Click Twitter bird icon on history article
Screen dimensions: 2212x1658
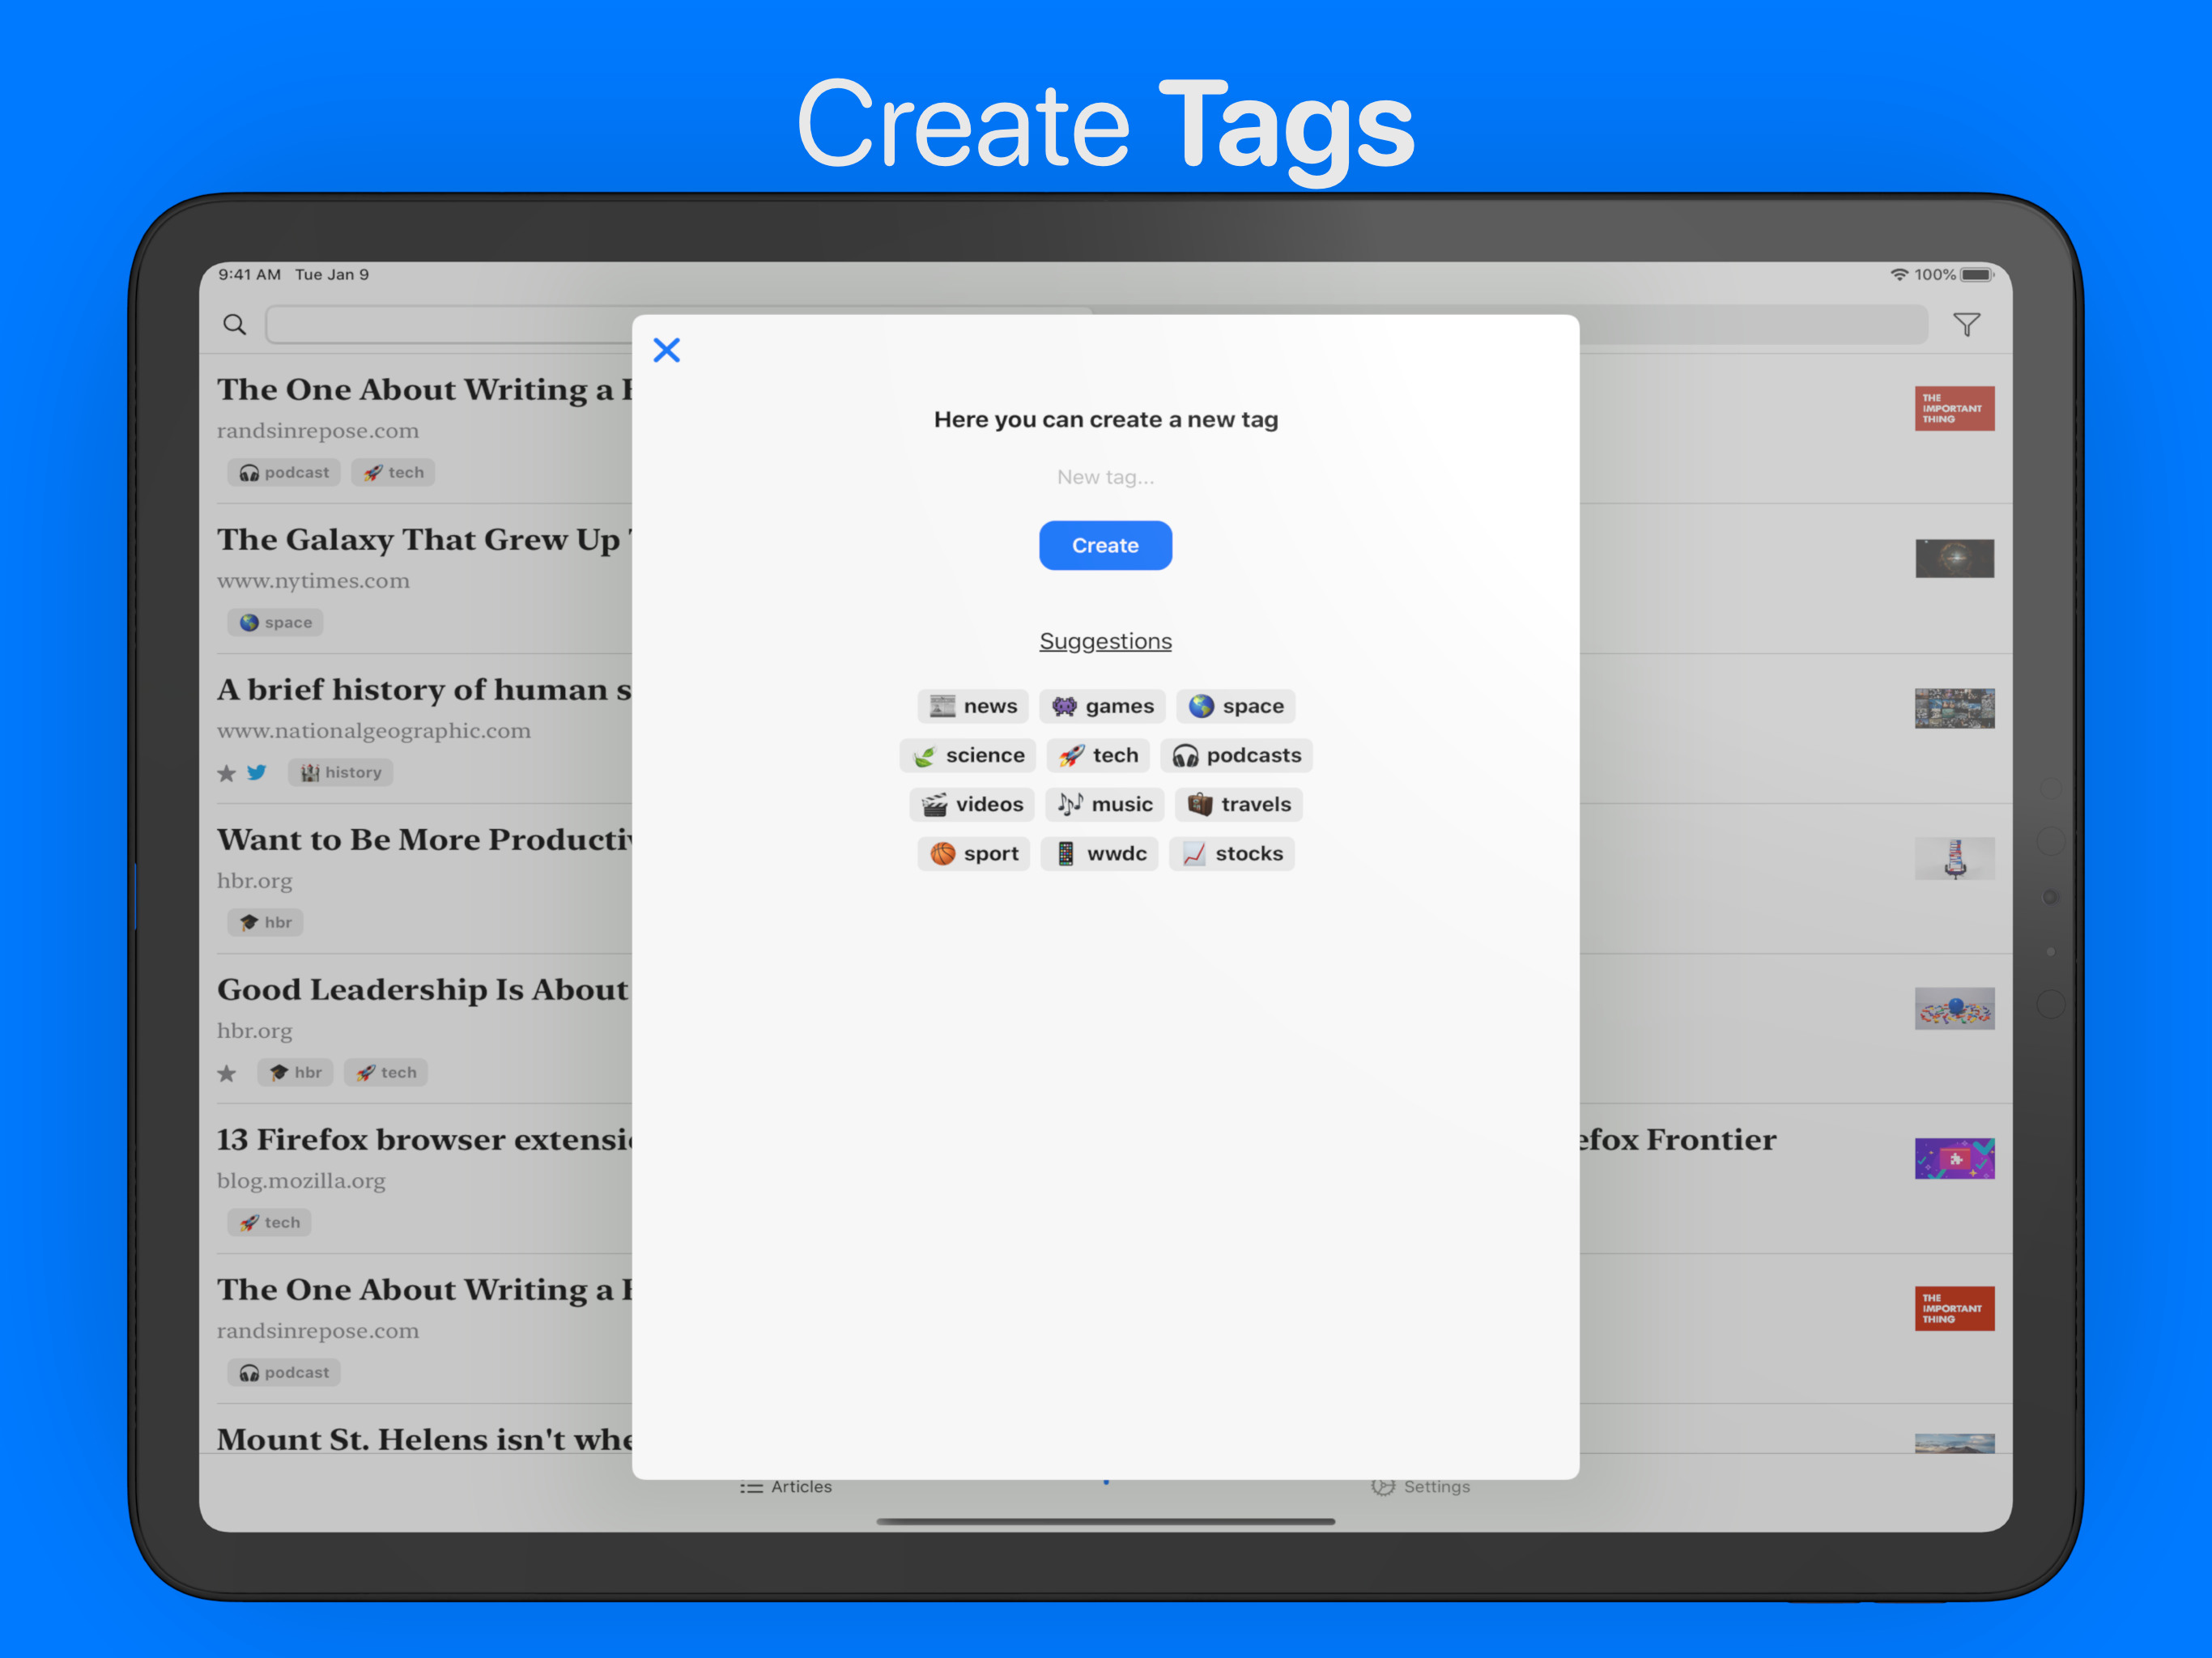coord(257,772)
